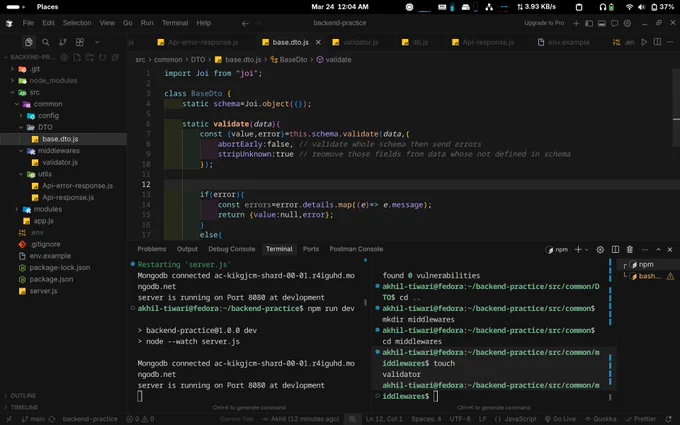Click Spaces: 4 indentation setting
Viewport: 680px width, 425px height.
click(426, 419)
